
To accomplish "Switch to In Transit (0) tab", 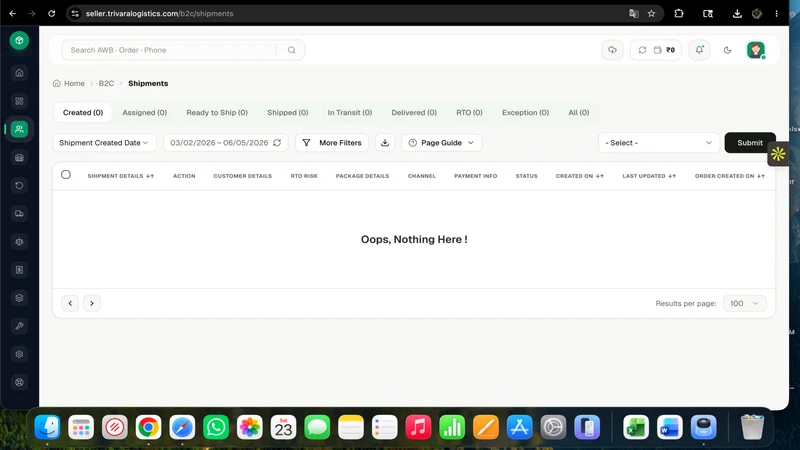I will pos(350,113).
